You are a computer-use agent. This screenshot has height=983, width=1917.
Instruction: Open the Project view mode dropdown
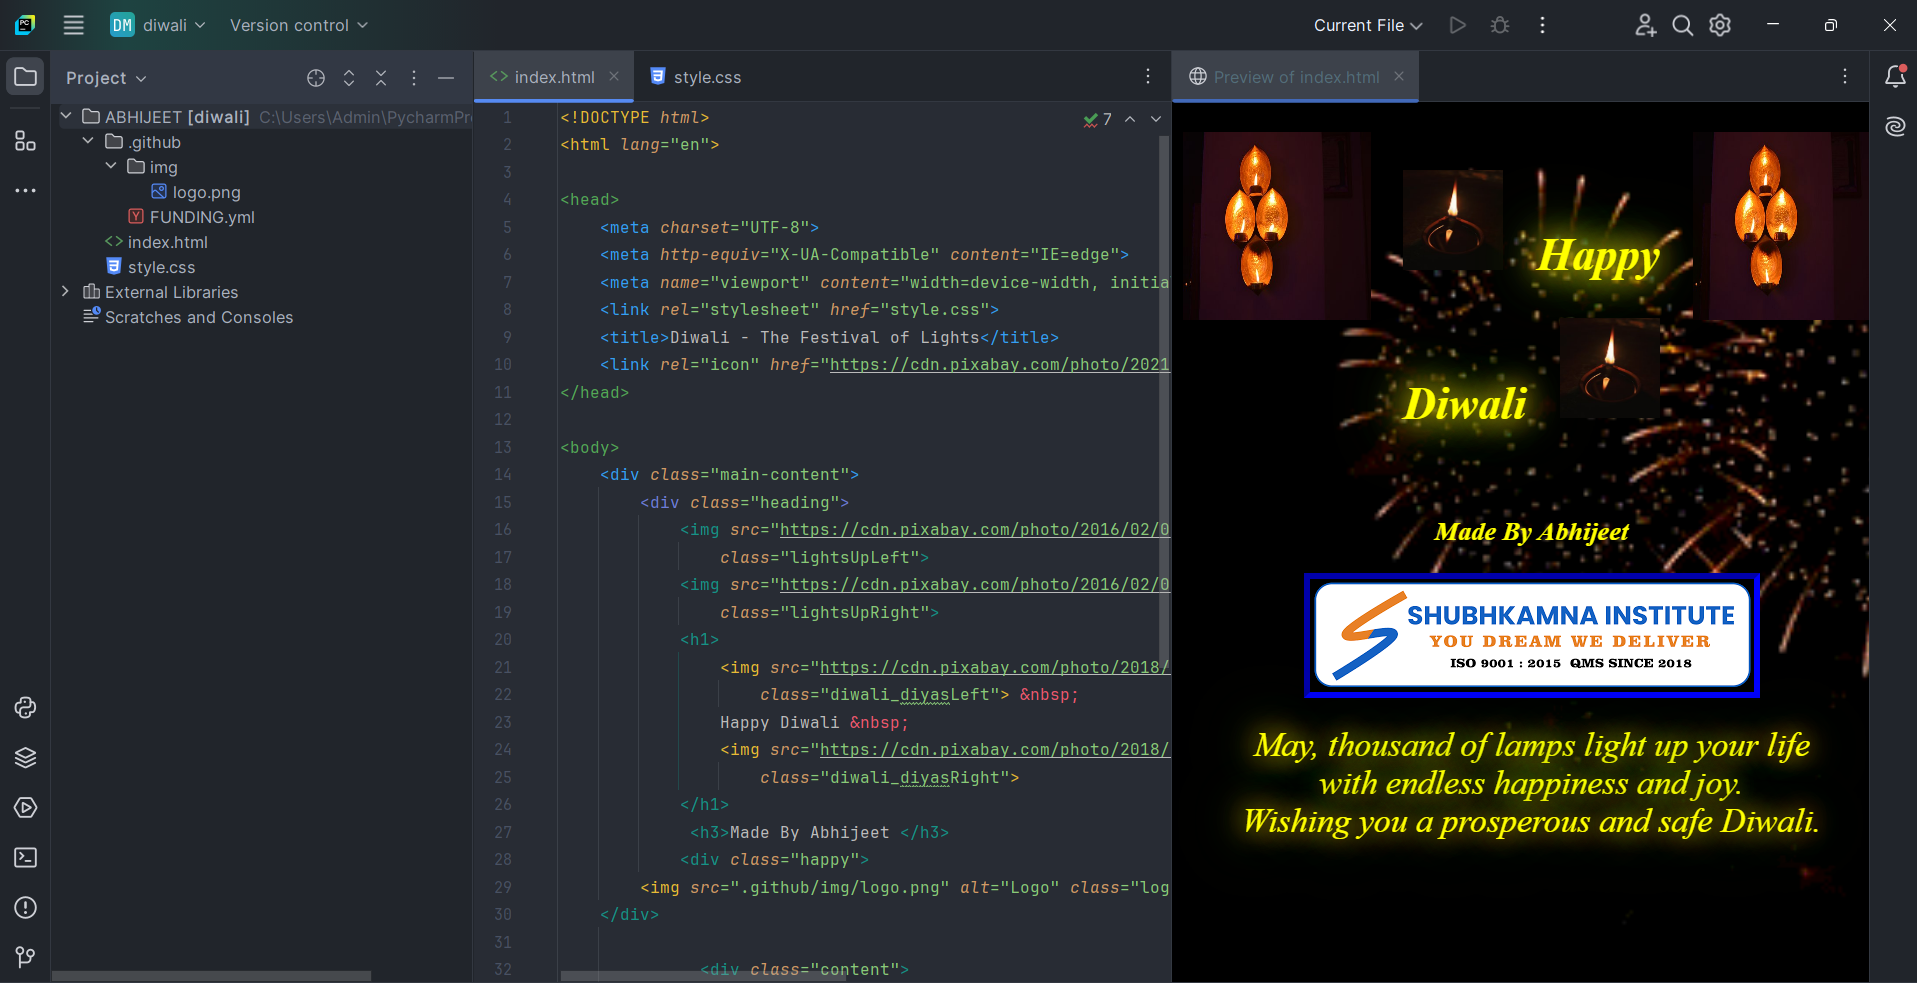pyautogui.click(x=106, y=78)
